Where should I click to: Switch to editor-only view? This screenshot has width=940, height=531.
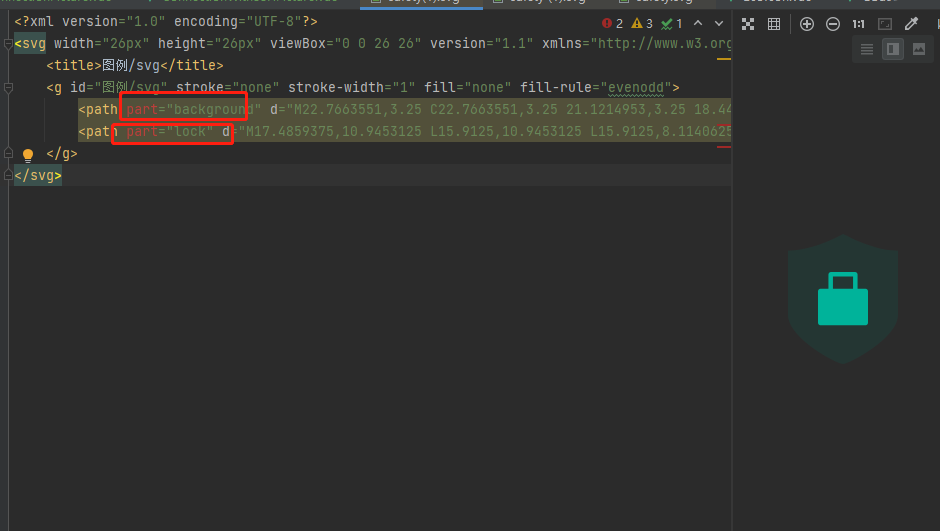click(867, 49)
